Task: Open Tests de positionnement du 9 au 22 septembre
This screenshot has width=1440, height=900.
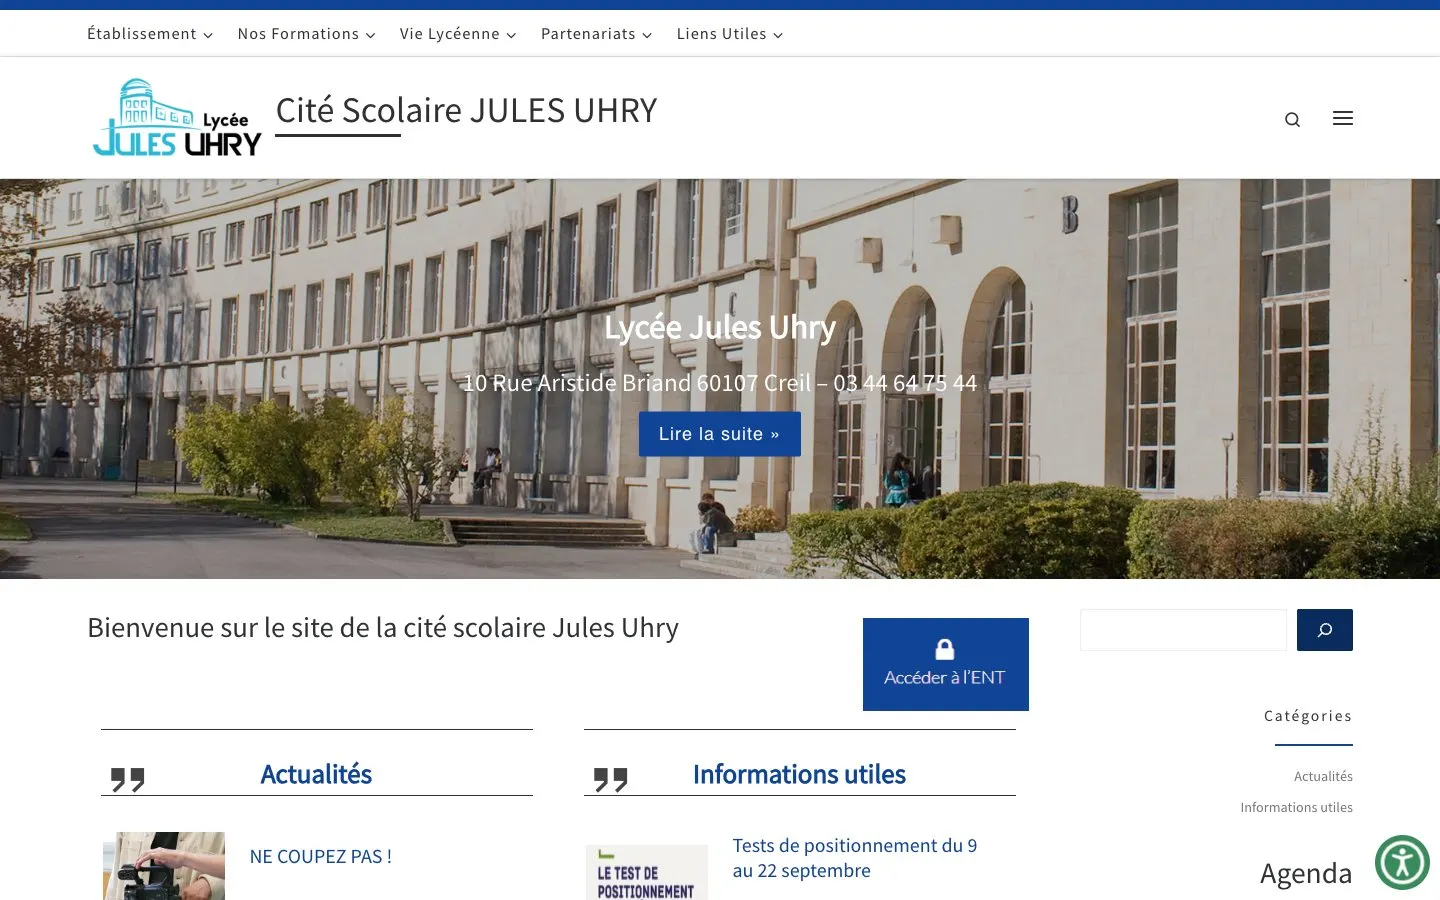Action: tap(855, 858)
